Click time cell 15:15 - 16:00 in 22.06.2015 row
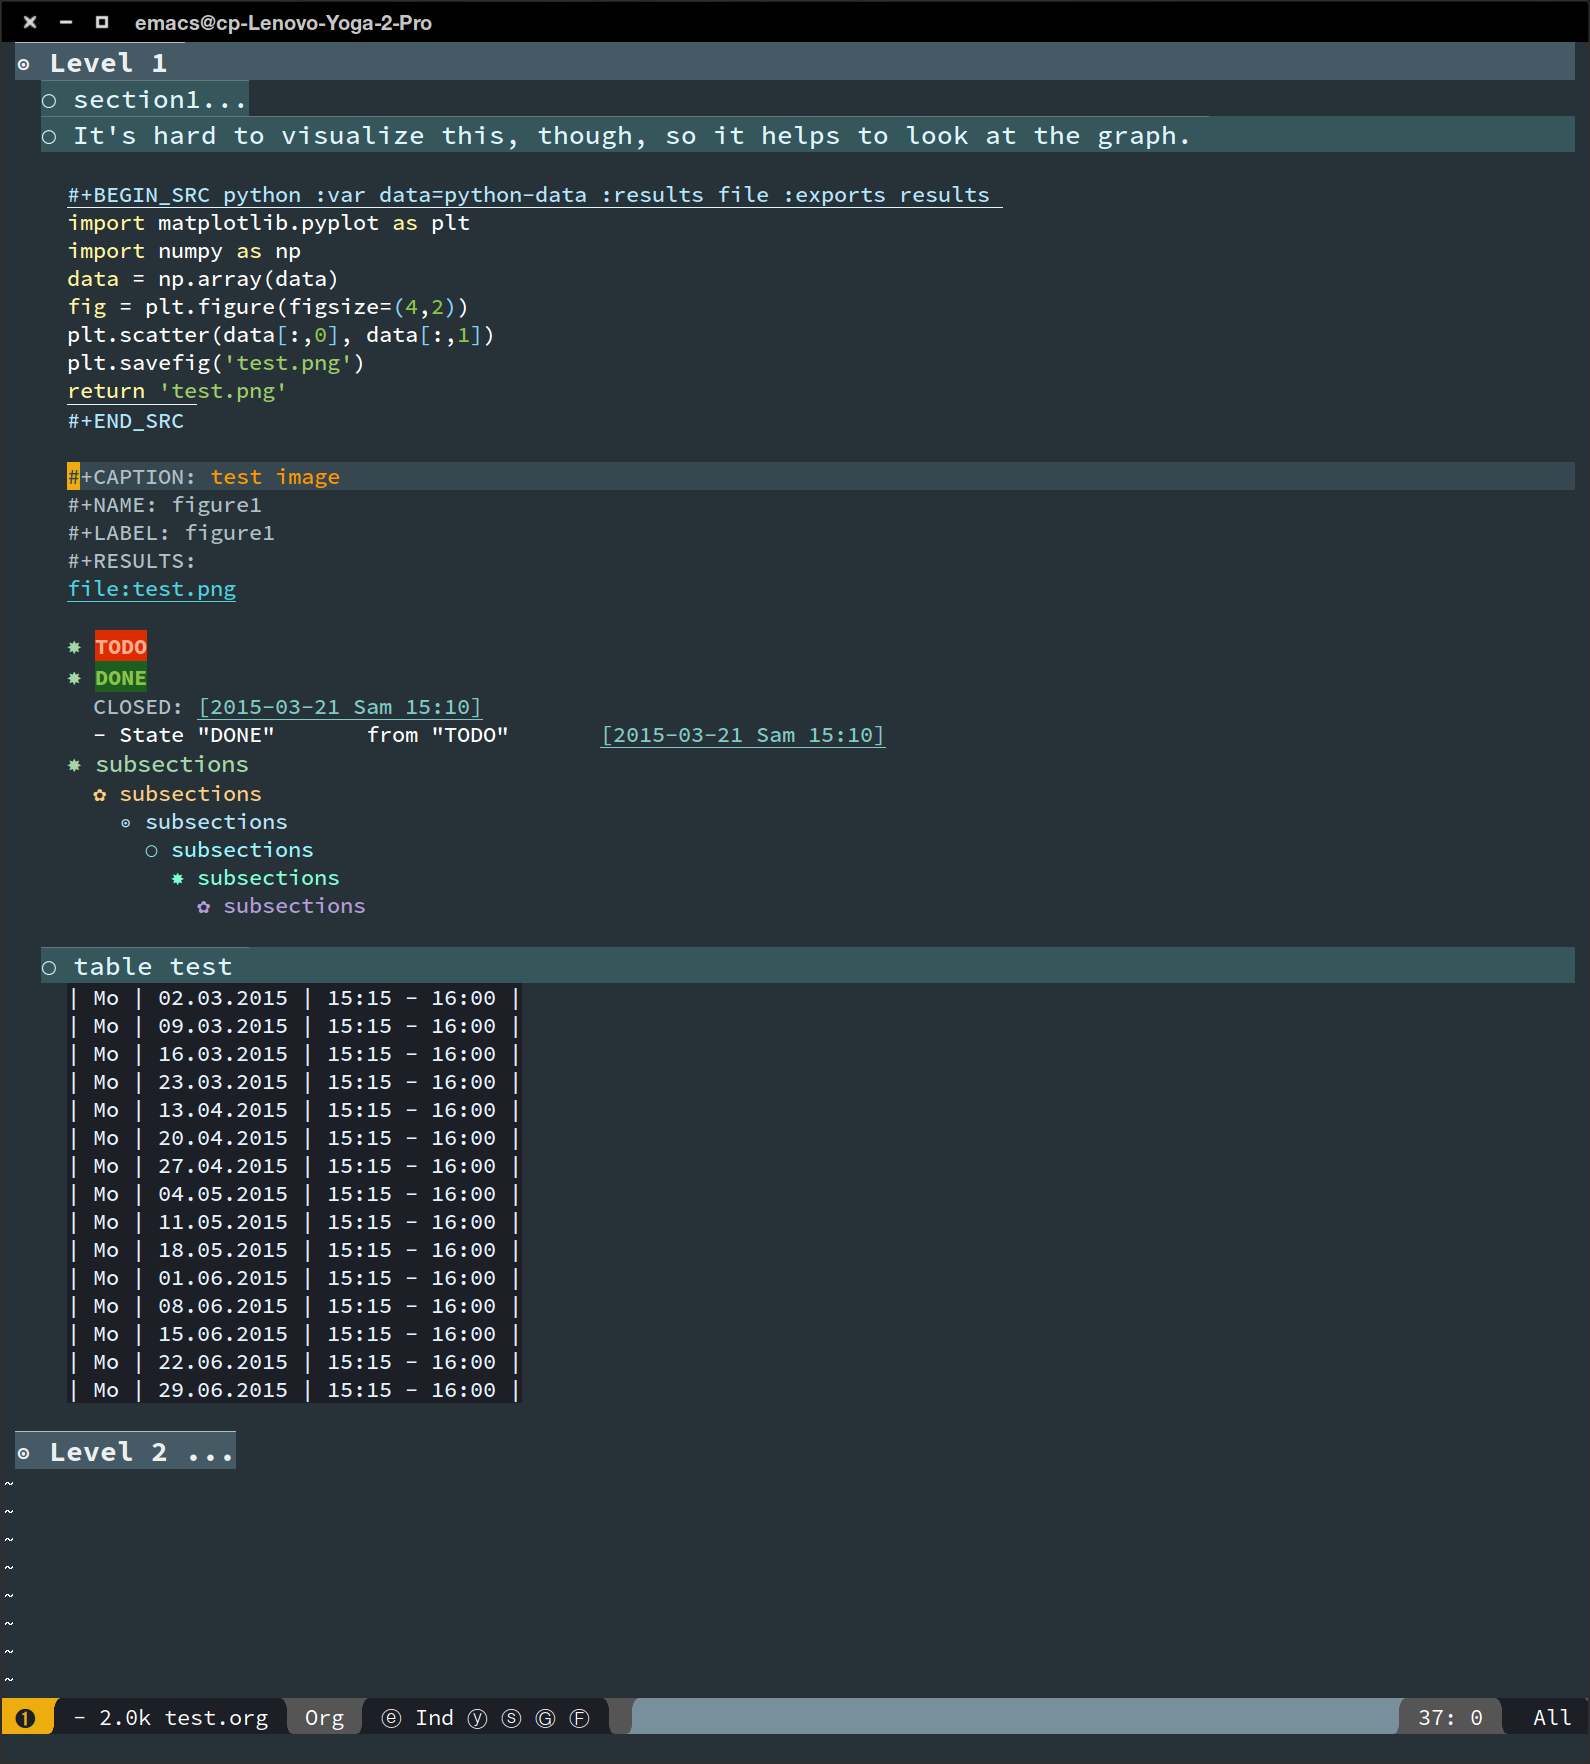The width and height of the screenshot is (1590, 1764). [x=411, y=1362]
